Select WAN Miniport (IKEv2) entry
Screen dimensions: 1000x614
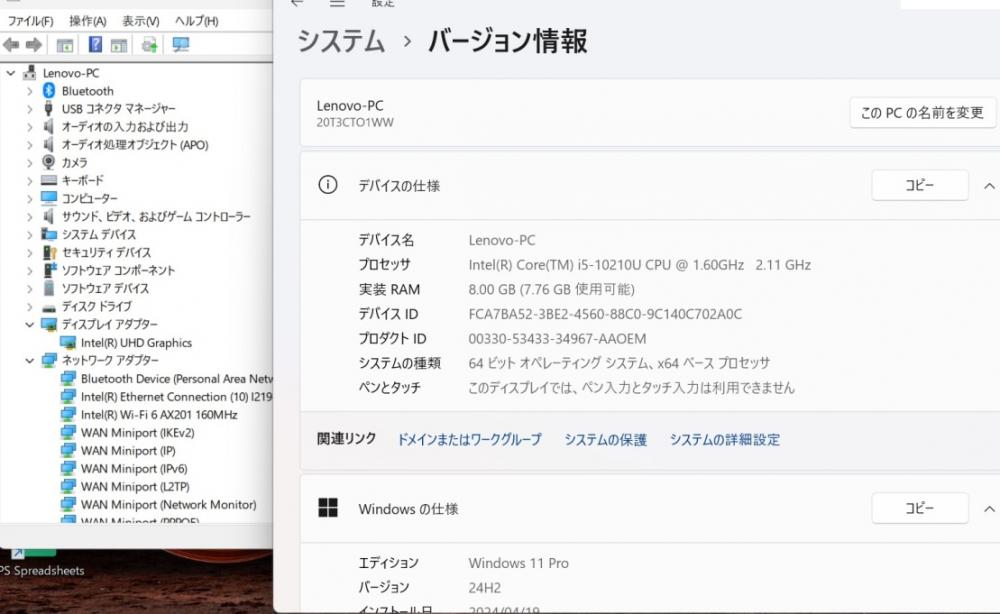click(x=137, y=432)
